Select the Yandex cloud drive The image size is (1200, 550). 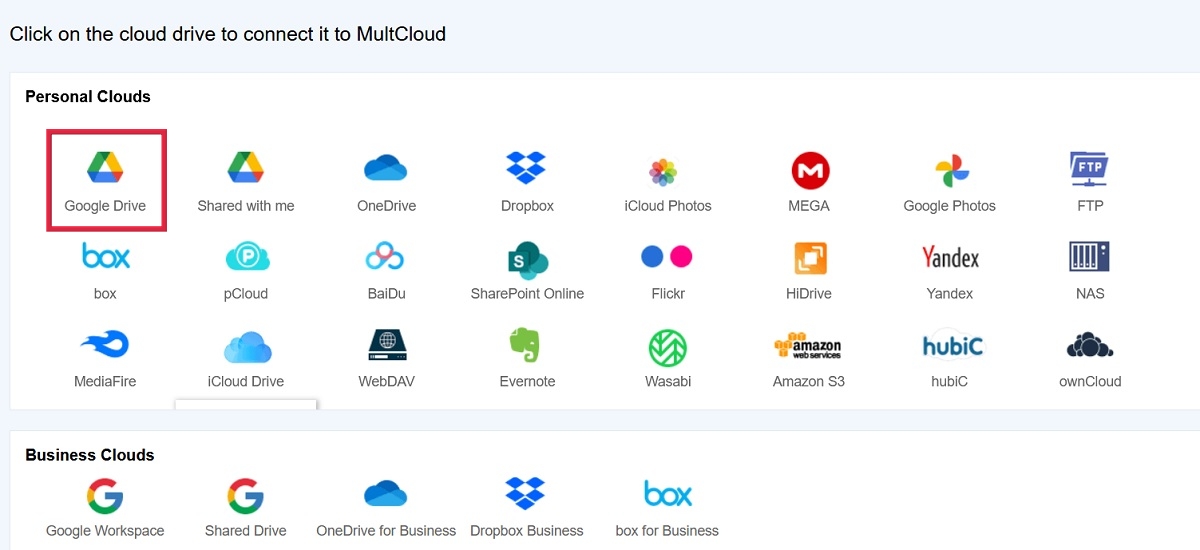tap(949, 270)
